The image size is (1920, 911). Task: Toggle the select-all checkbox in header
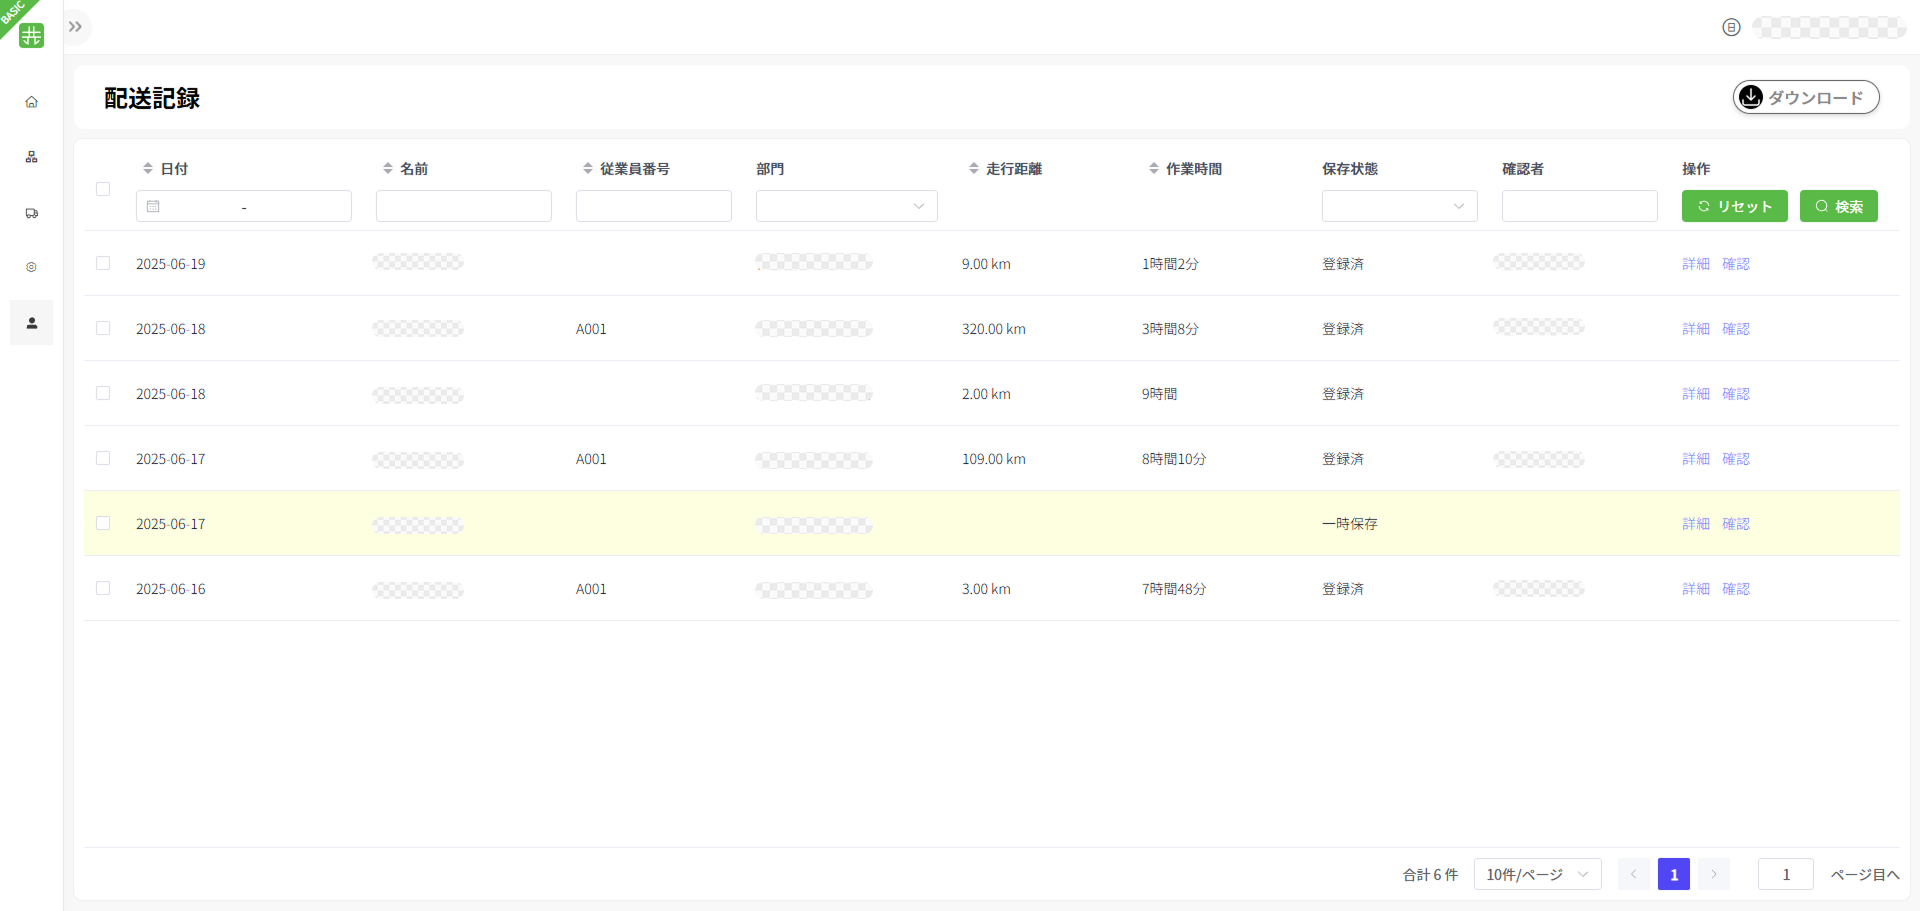[x=103, y=189]
